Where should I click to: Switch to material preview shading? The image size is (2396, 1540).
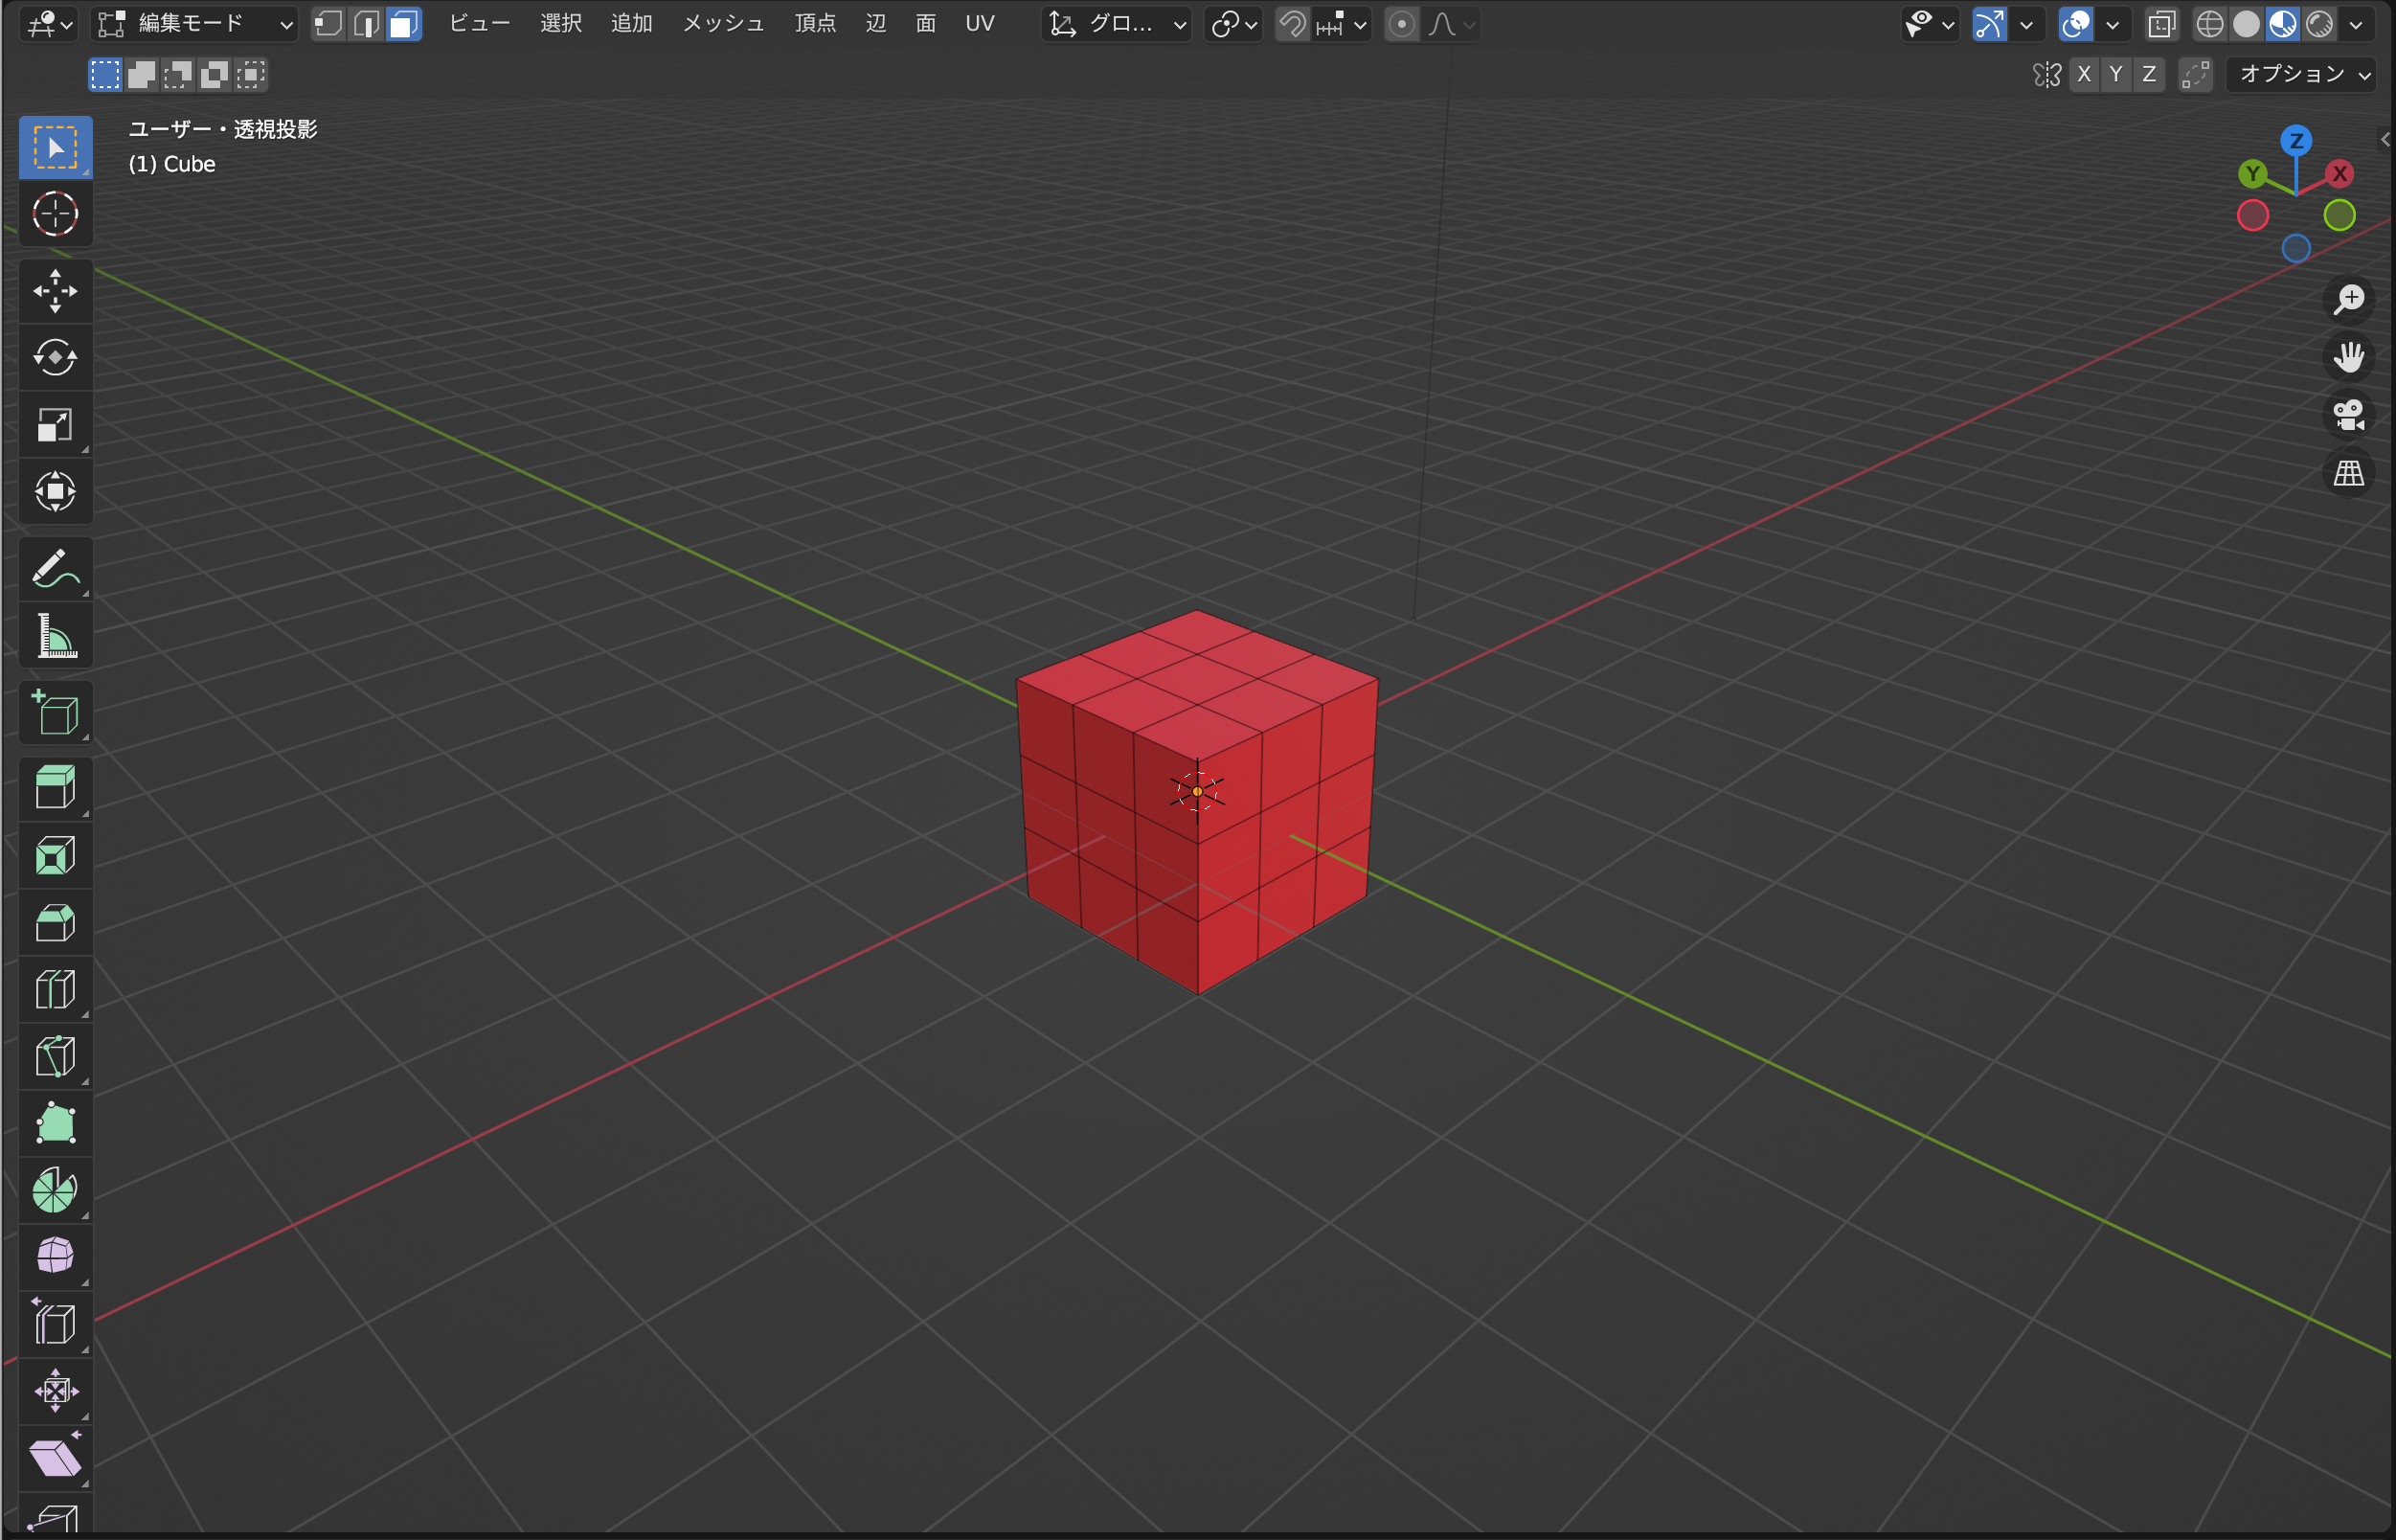point(2283,24)
